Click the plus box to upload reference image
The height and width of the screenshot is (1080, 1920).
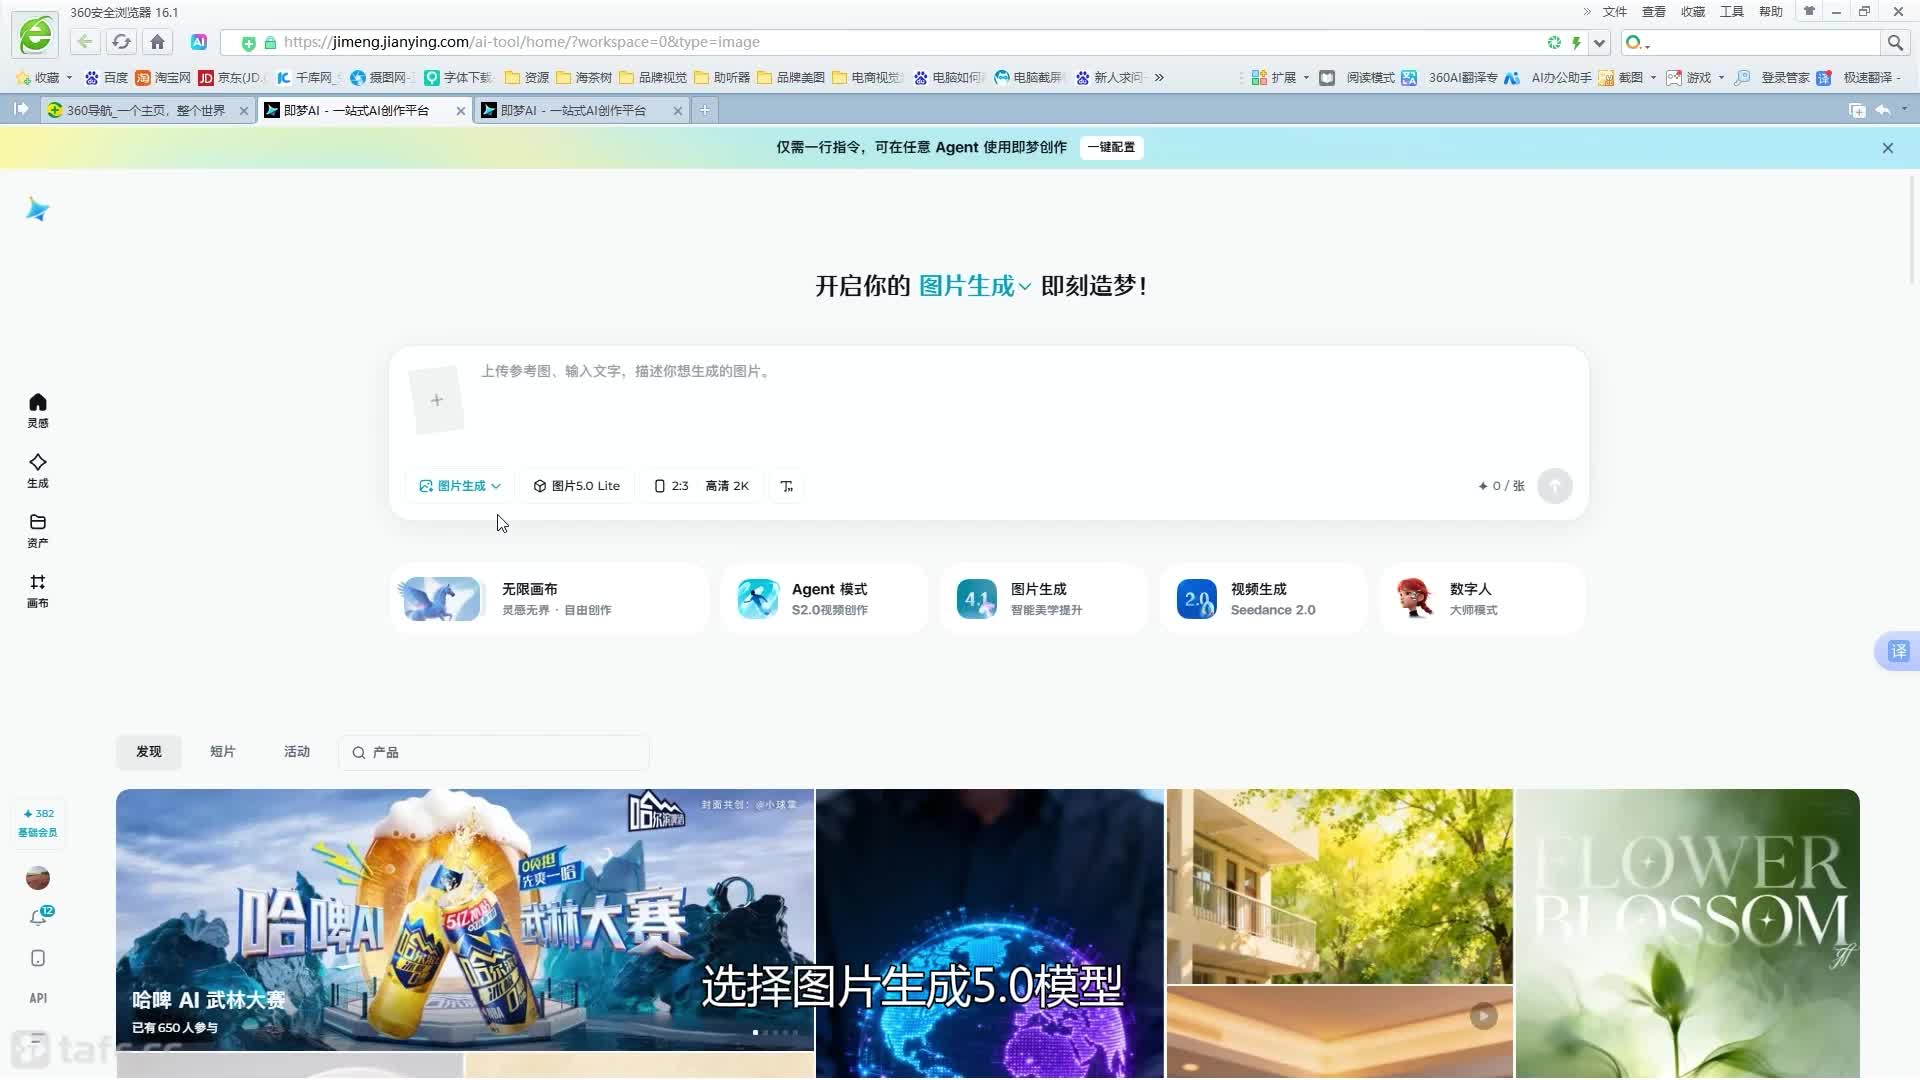click(x=437, y=400)
